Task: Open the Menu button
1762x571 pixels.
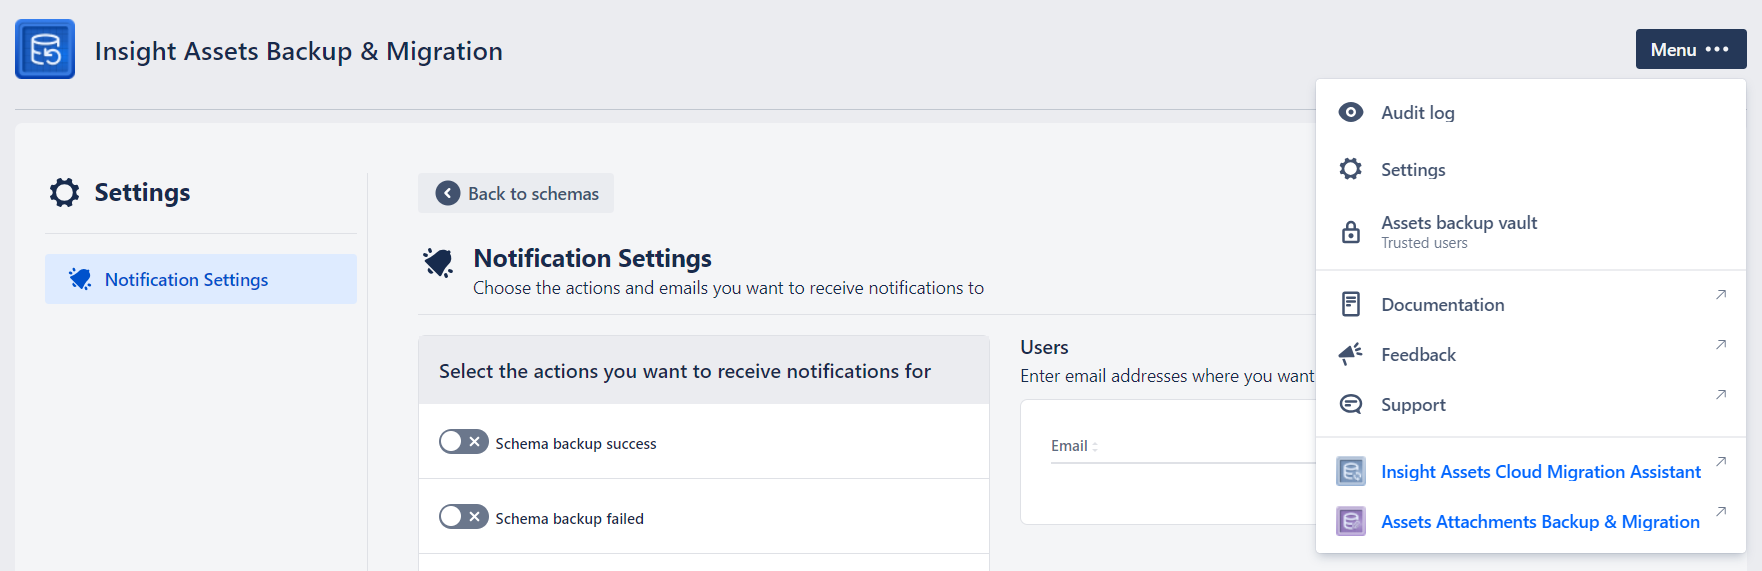Action: [x=1690, y=49]
